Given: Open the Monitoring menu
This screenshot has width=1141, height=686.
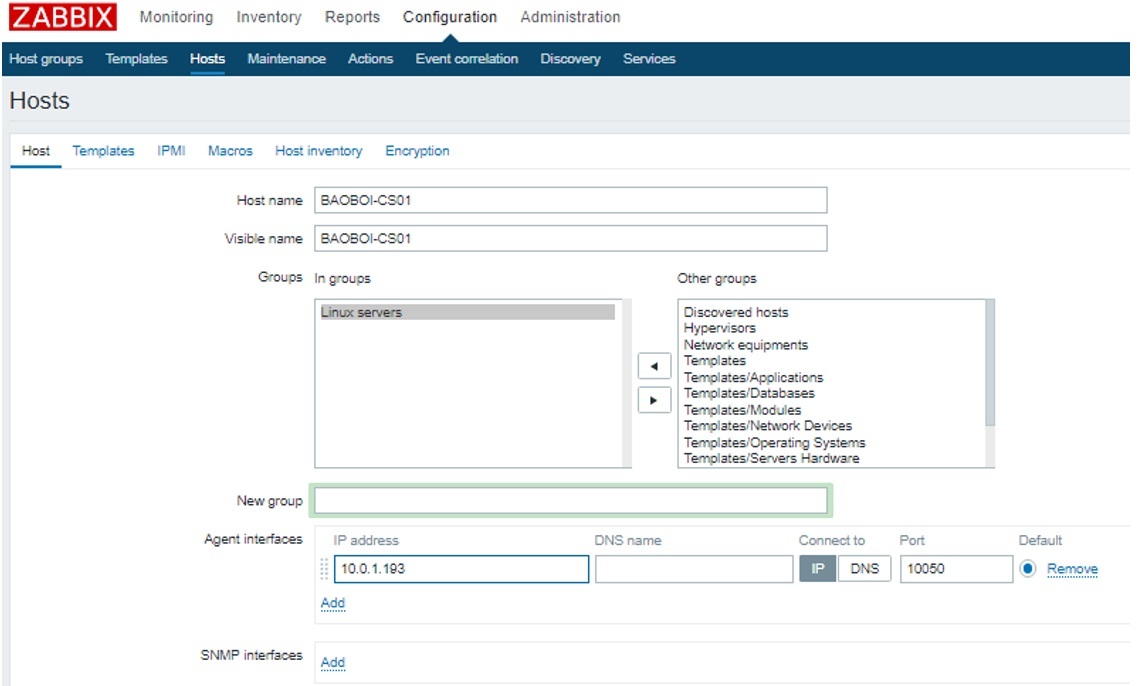Looking at the screenshot, I should (x=176, y=17).
